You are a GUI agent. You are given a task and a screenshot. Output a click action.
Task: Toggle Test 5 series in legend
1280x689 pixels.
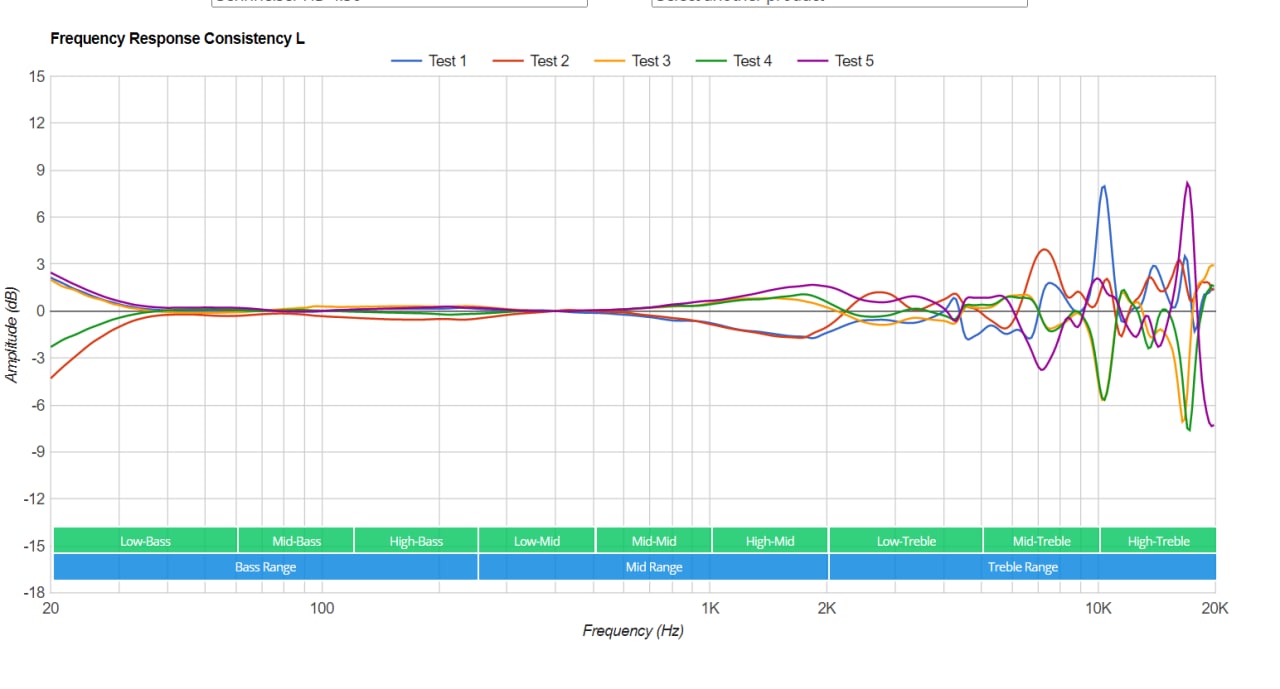click(836, 61)
